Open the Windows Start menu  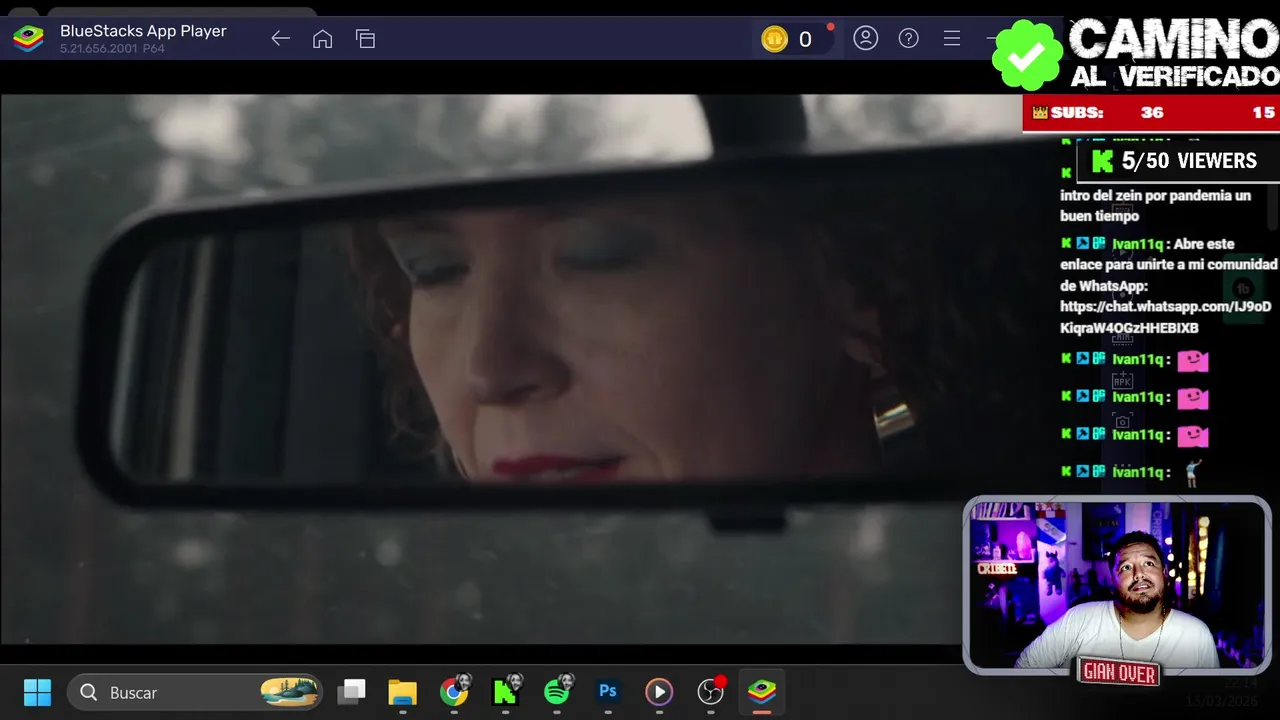click(37, 692)
